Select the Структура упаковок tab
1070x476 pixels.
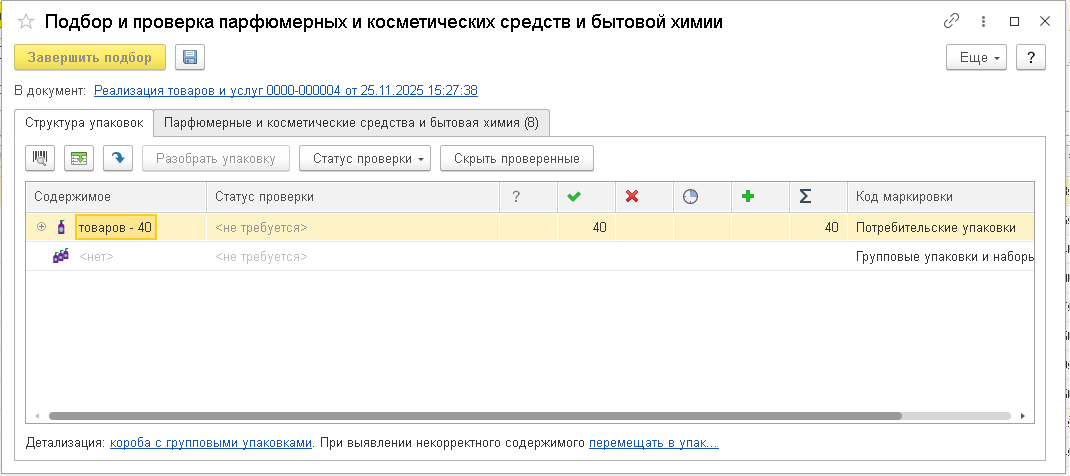click(84, 123)
